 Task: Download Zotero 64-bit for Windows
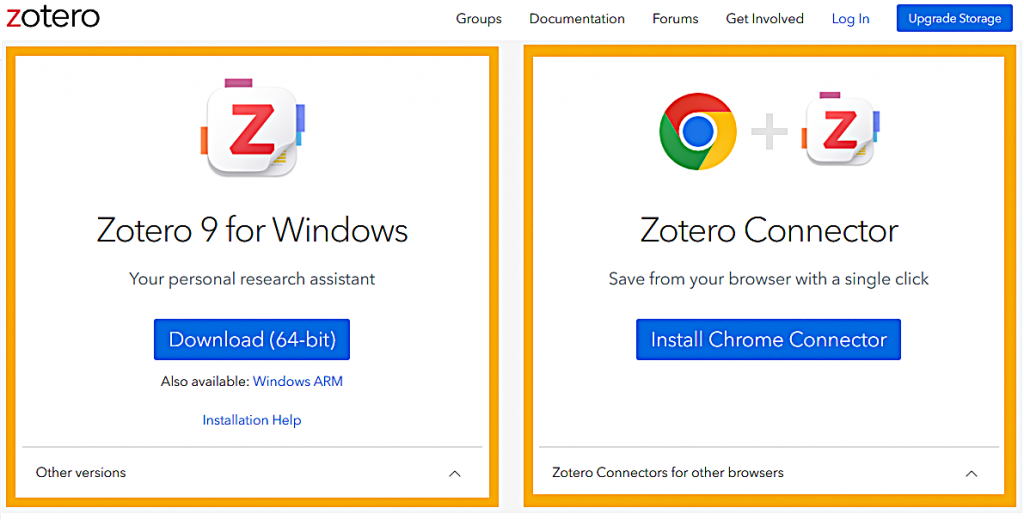[x=252, y=339]
